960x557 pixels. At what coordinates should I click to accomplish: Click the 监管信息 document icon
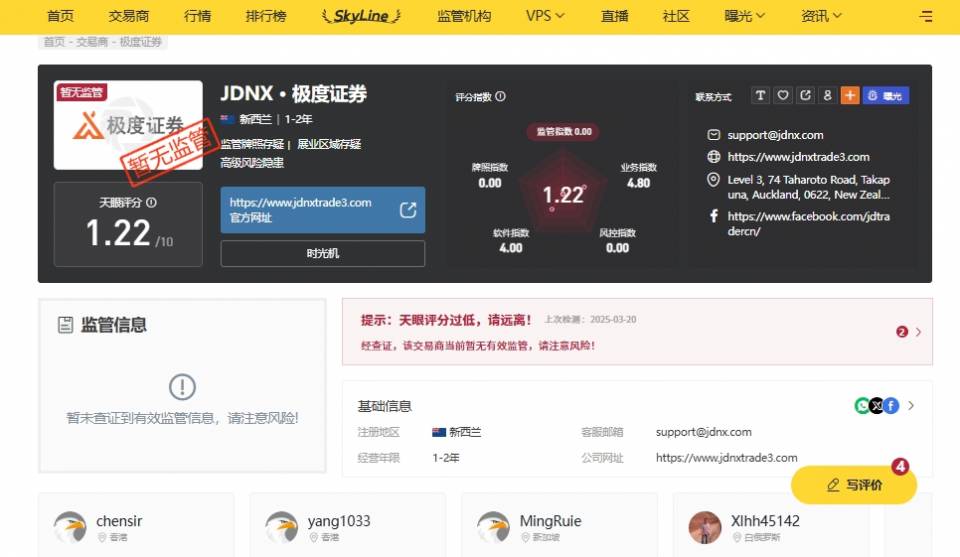point(66,325)
